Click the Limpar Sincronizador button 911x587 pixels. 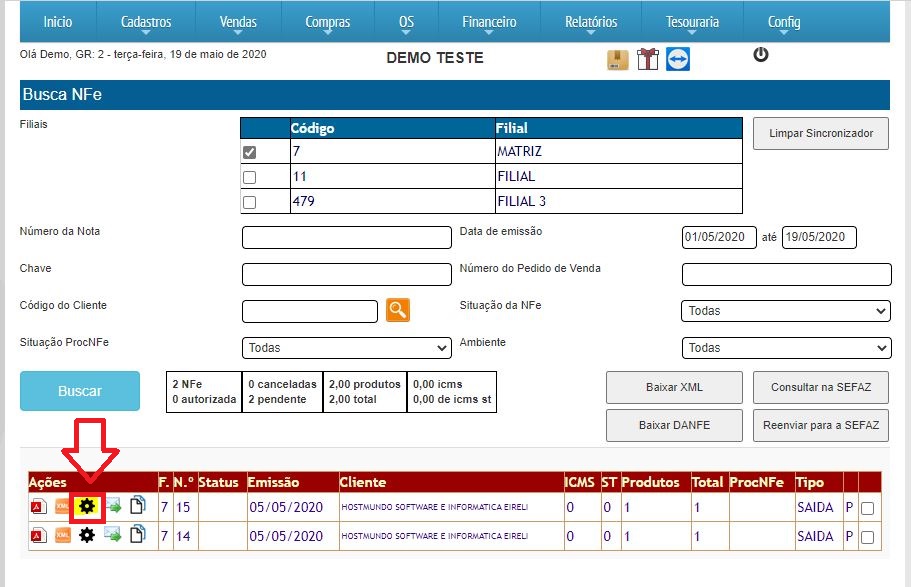click(821, 134)
